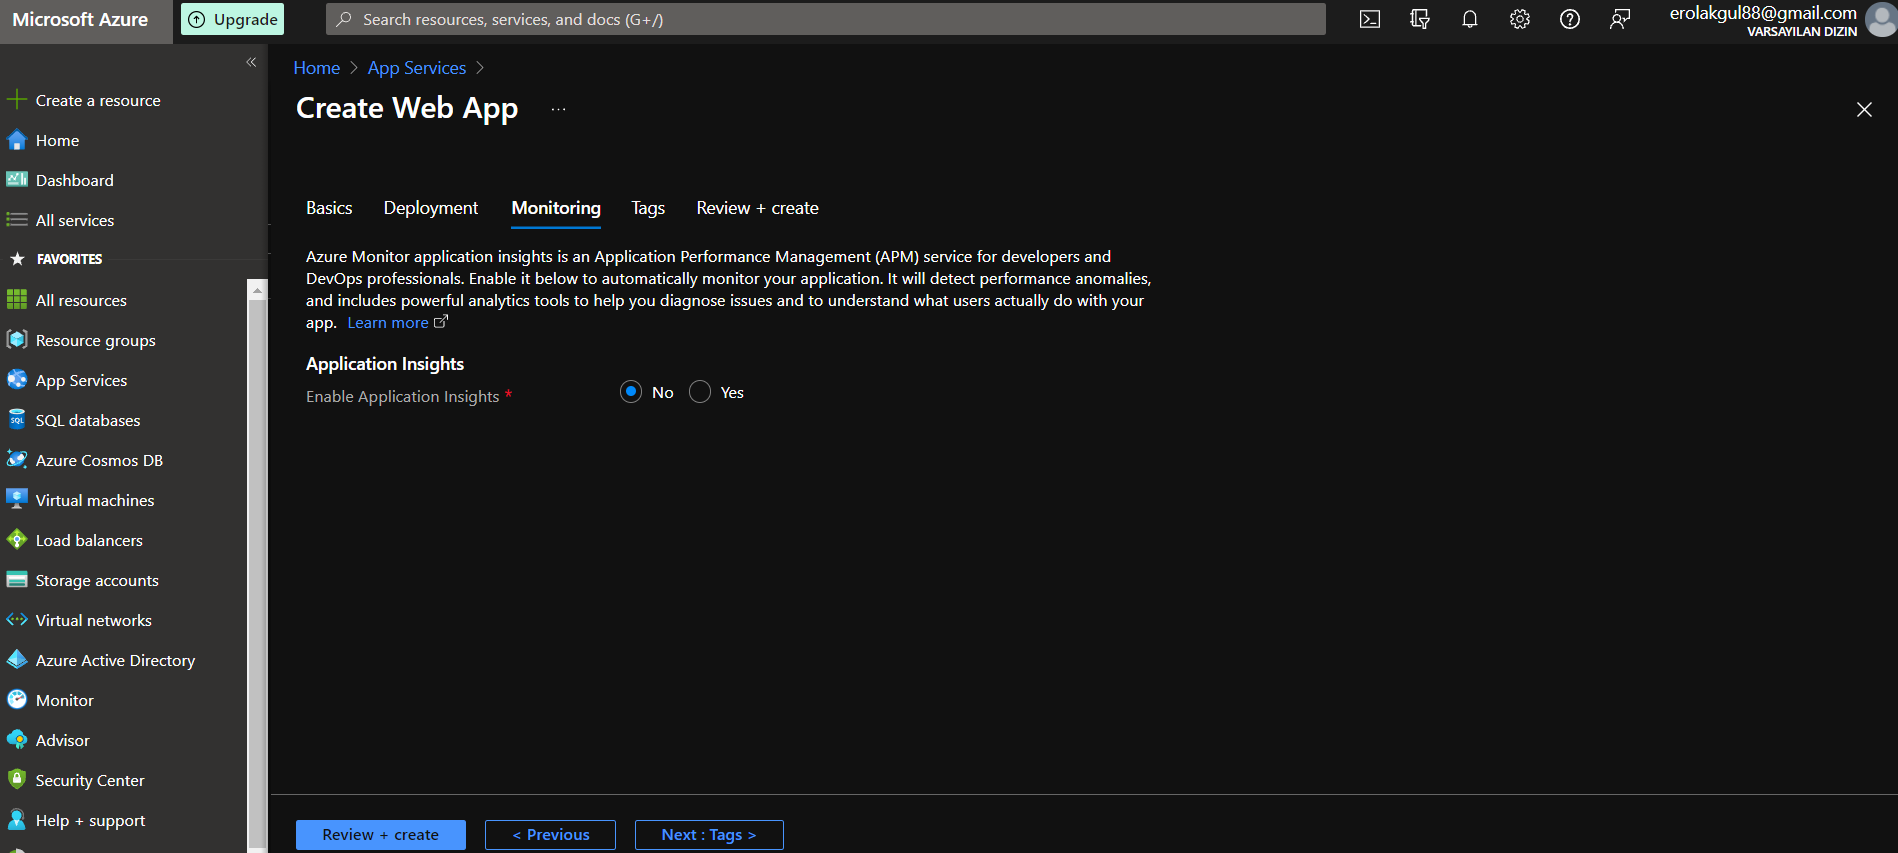The height and width of the screenshot is (853, 1898).
Task: Click the chevron after App Services breadcrumb
Action: click(480, 68)
